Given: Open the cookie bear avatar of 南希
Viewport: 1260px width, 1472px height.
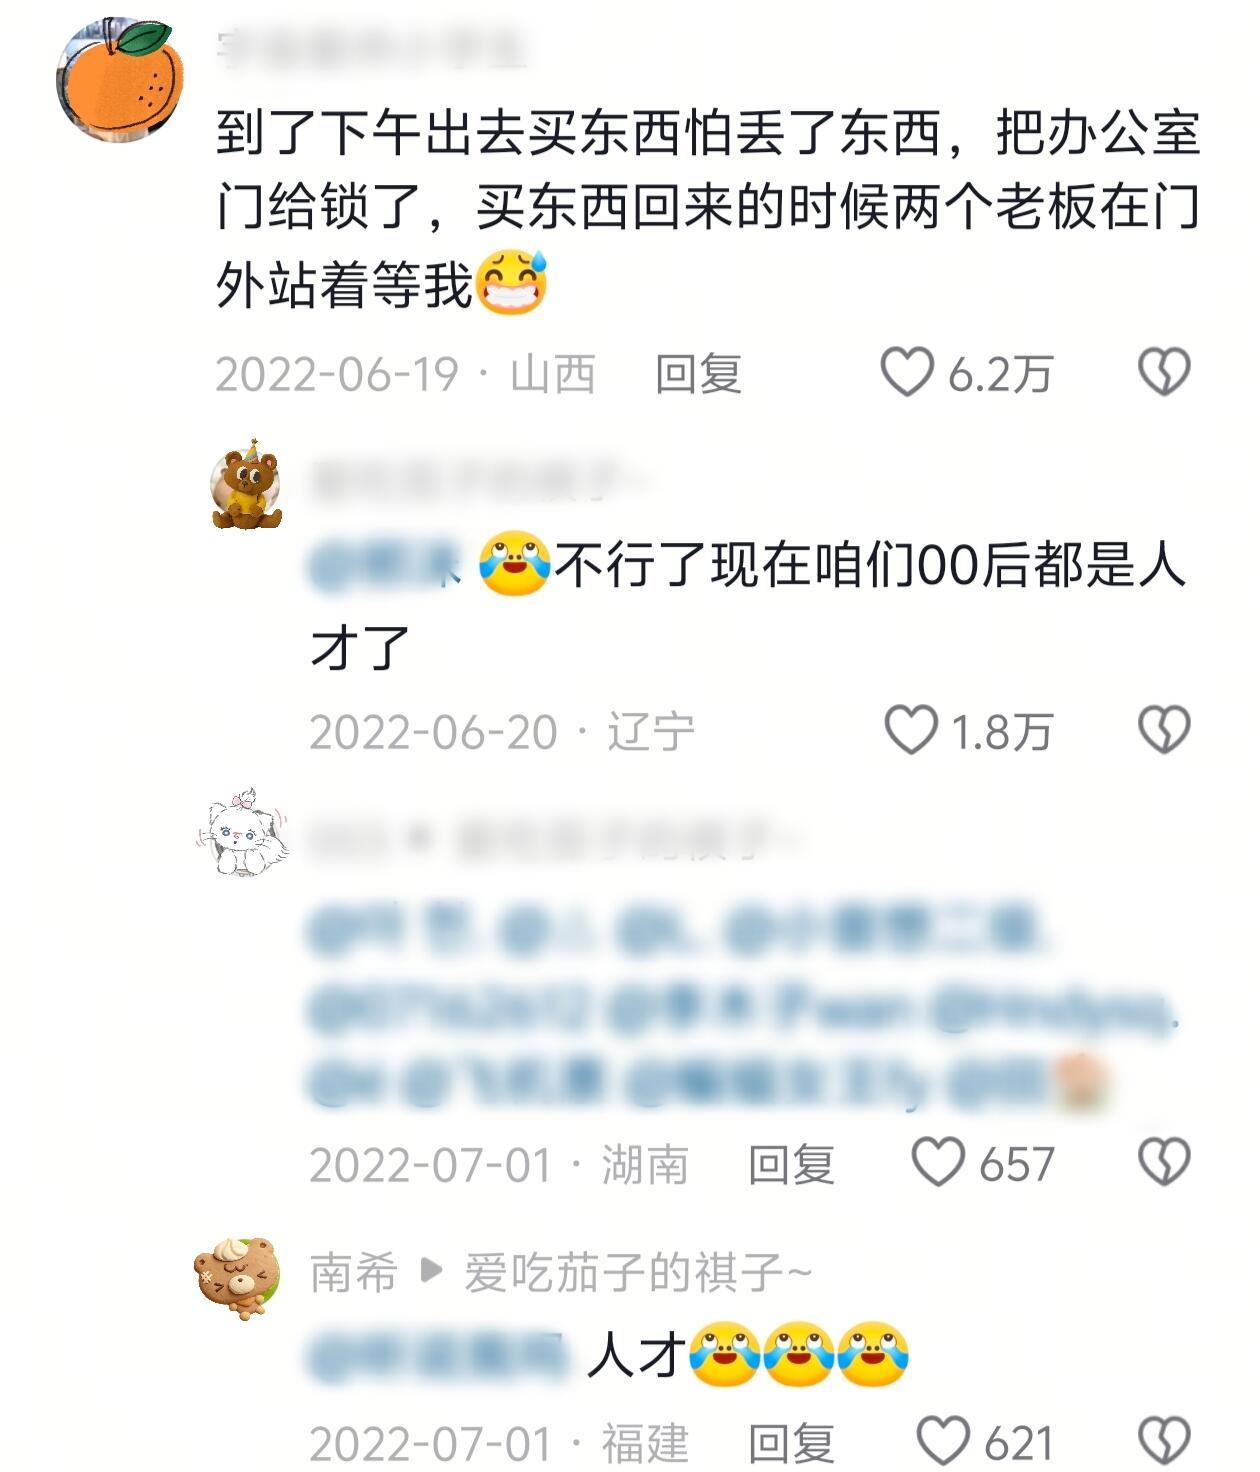Looking at the screenshot, I should click(237, 1277).
